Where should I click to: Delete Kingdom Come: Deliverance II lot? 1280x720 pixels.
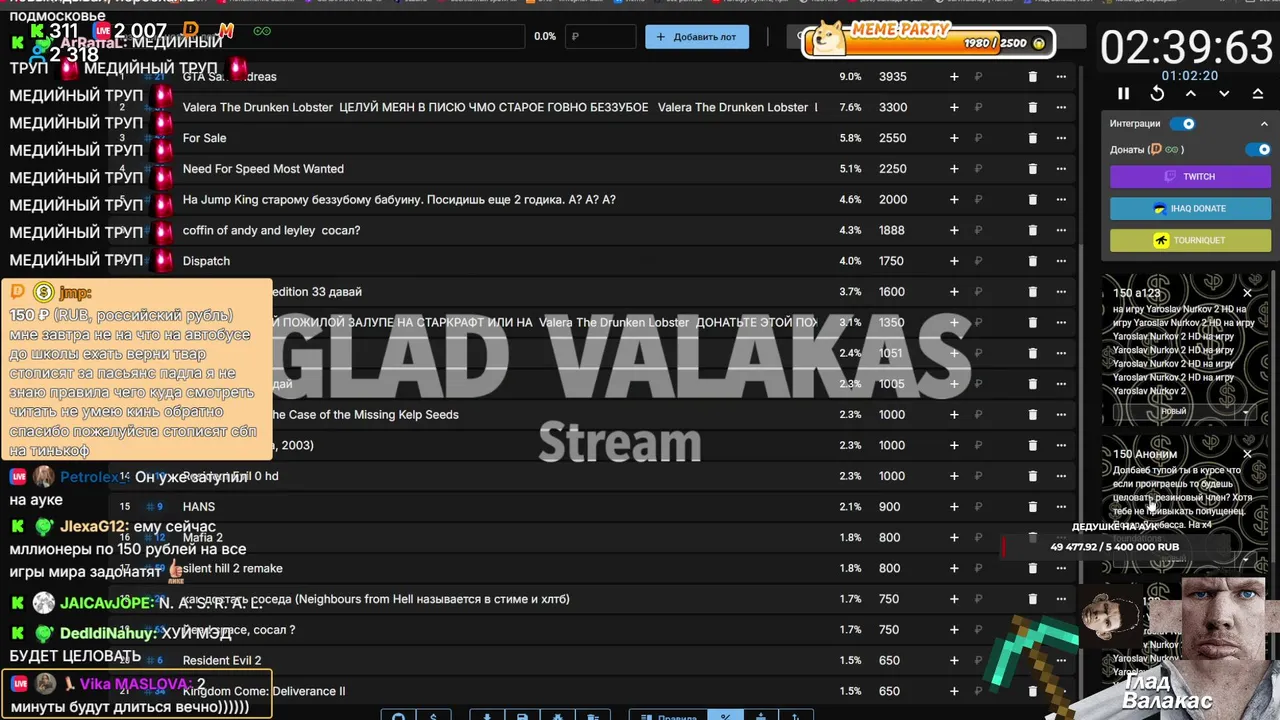1033,691
